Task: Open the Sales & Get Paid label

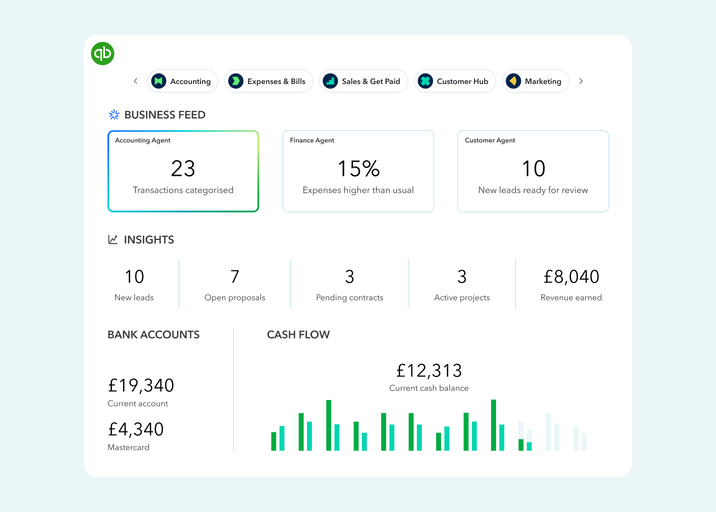Action: 371,81
